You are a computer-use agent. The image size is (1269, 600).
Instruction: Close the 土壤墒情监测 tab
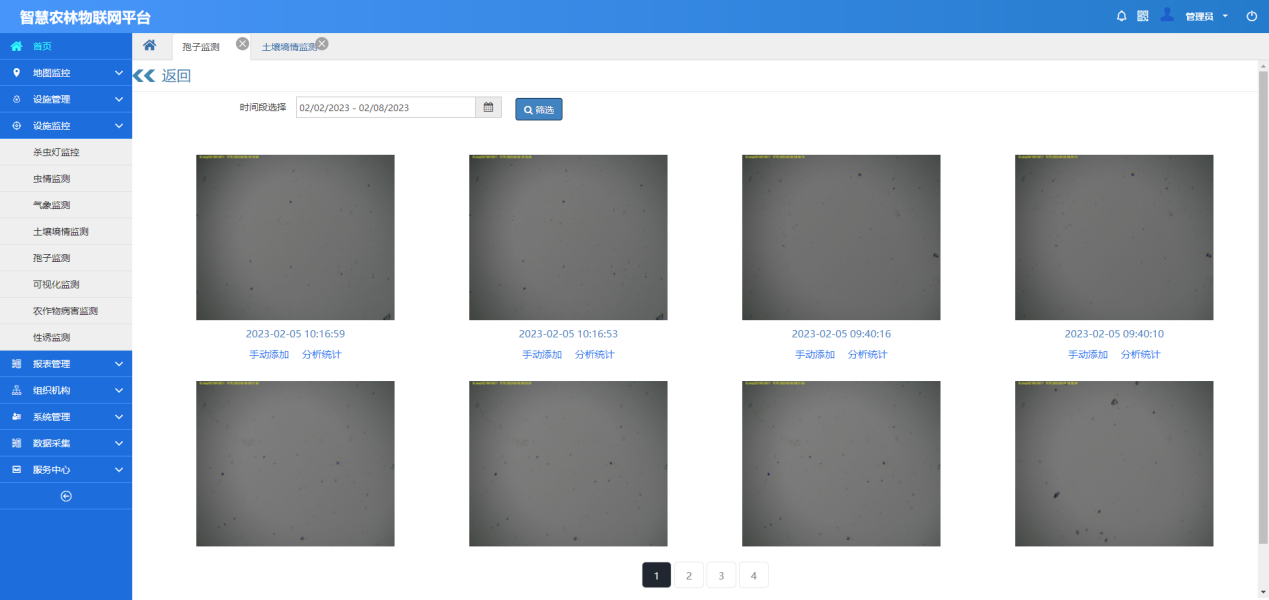pos(322,43)
